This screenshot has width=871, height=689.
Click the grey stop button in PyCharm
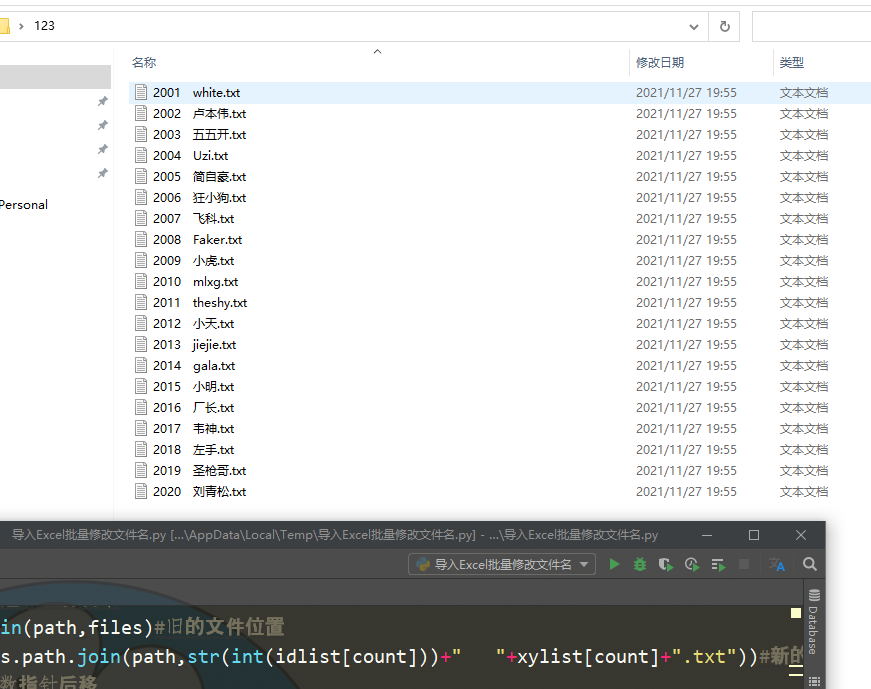744,565
